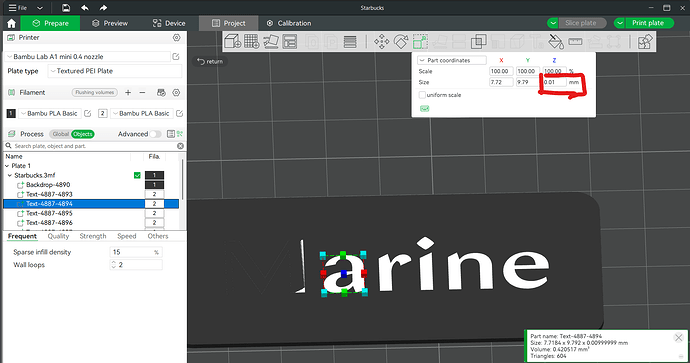The image size is (690, 363).
Task: Click the Auto orient toolbar icon
Action: [x=271, y=42]
